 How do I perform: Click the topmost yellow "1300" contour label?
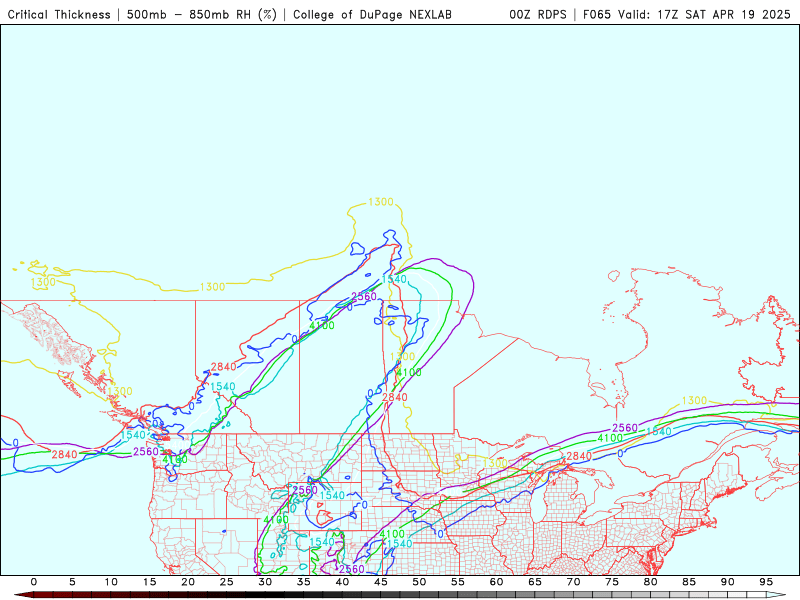click(x=381, y=202)
